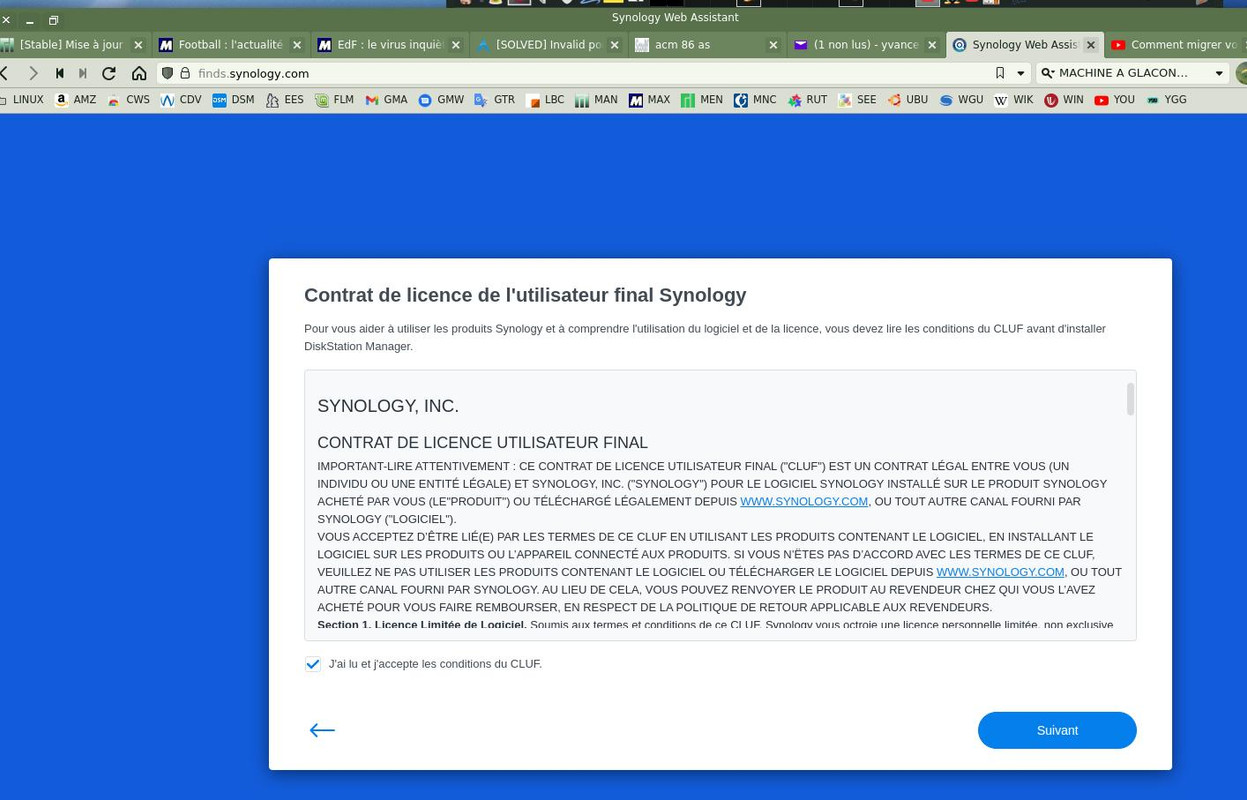Open the WIN bookmark
Viewport: 1247px width, 800px height.
click(1063, 100)
